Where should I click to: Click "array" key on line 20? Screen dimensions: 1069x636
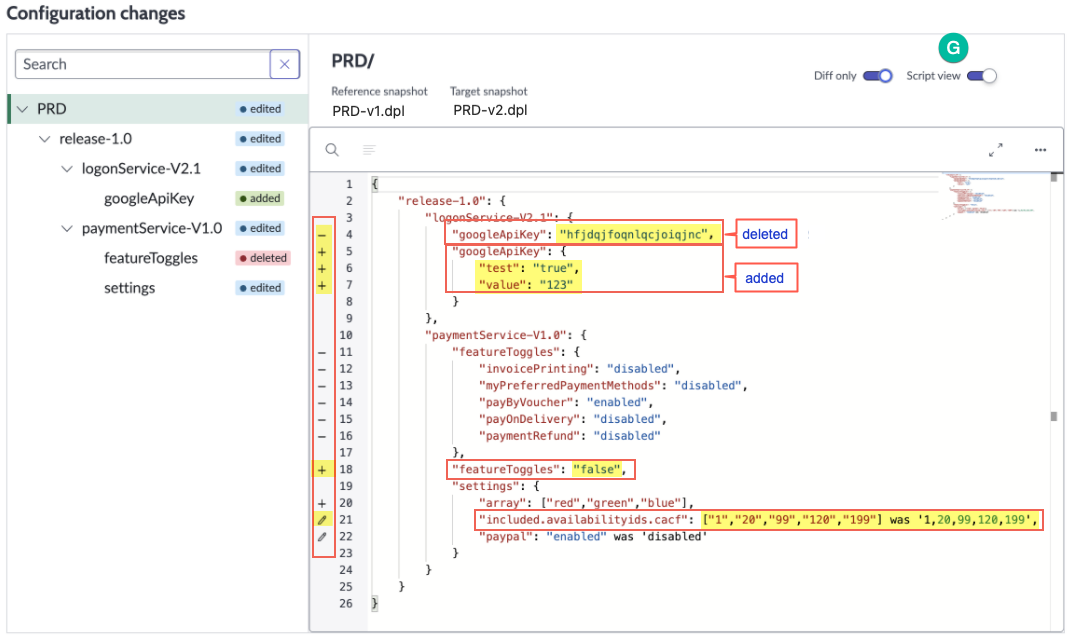point(502,503)
